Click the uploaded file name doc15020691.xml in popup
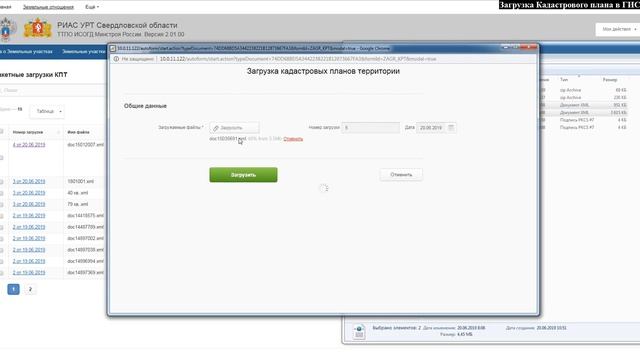640x360 pixels. tap(228, 139)
